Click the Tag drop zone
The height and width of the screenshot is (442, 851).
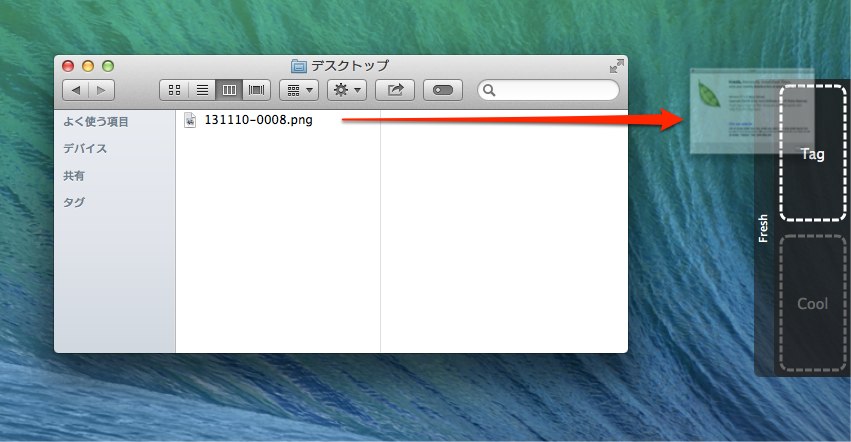point(812,153)
